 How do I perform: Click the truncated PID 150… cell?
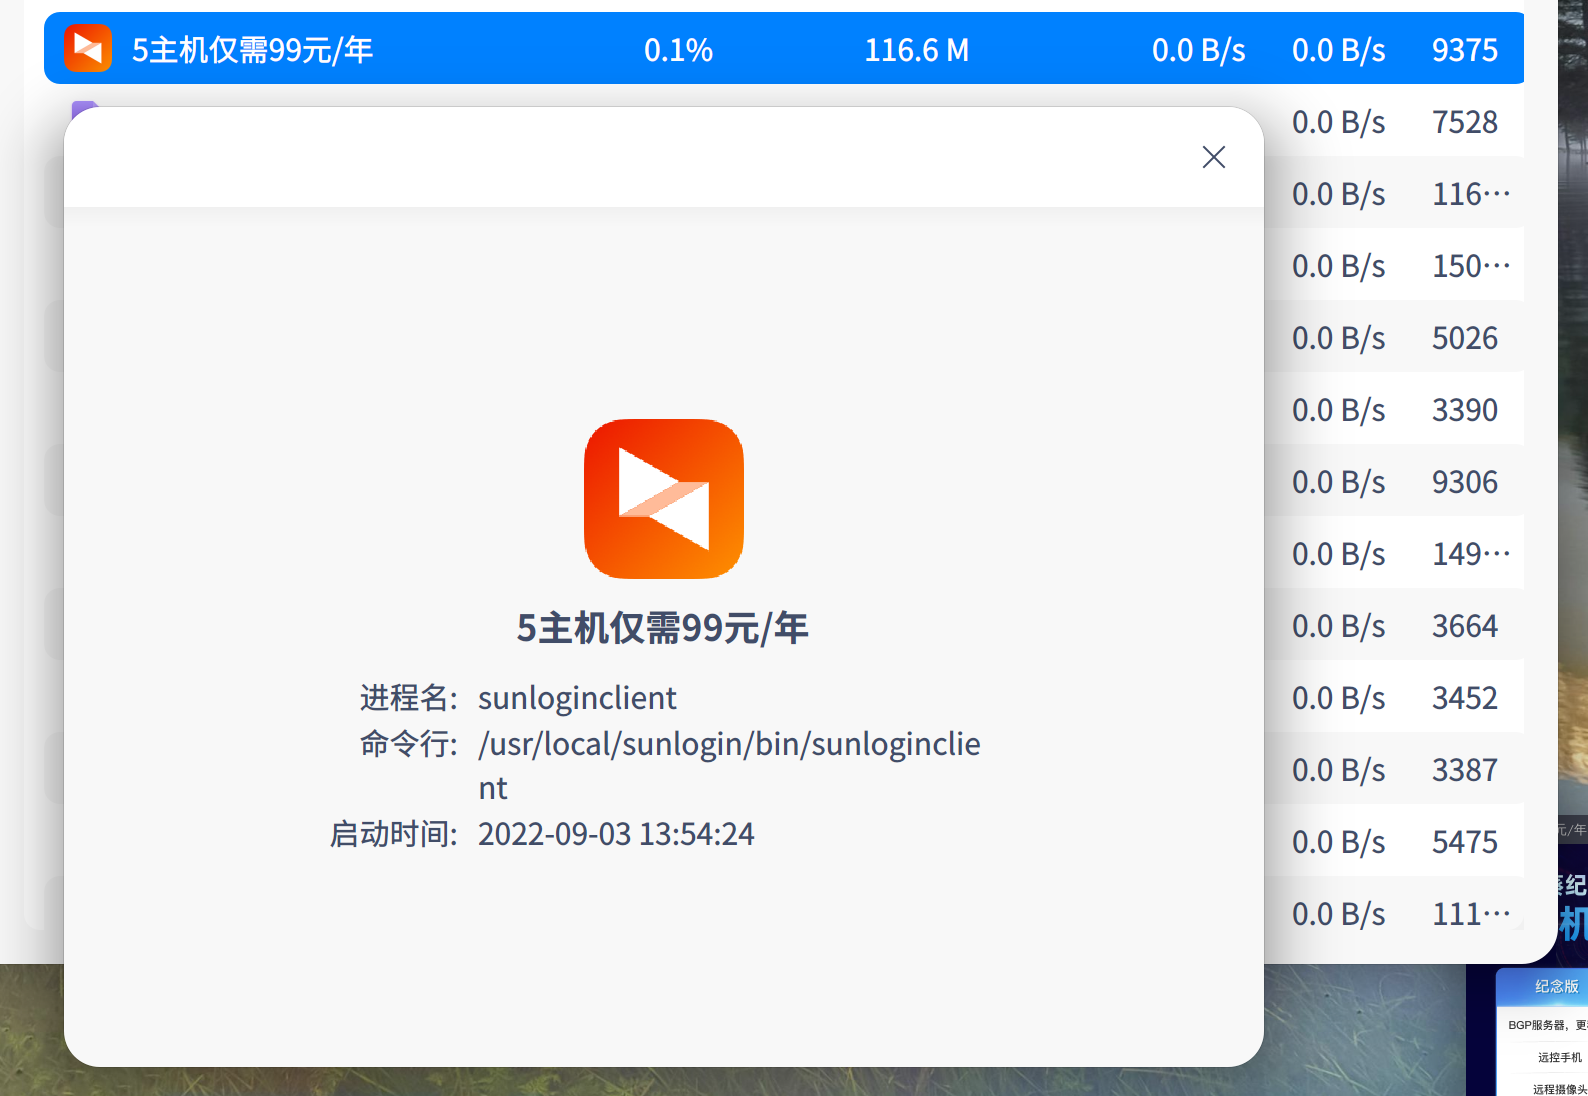[x=1471, y=265]
